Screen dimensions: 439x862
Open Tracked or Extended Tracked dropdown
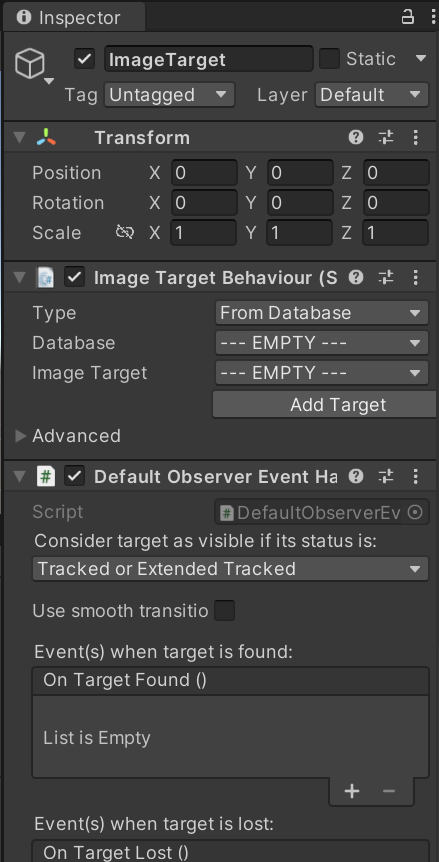(230, 568)
